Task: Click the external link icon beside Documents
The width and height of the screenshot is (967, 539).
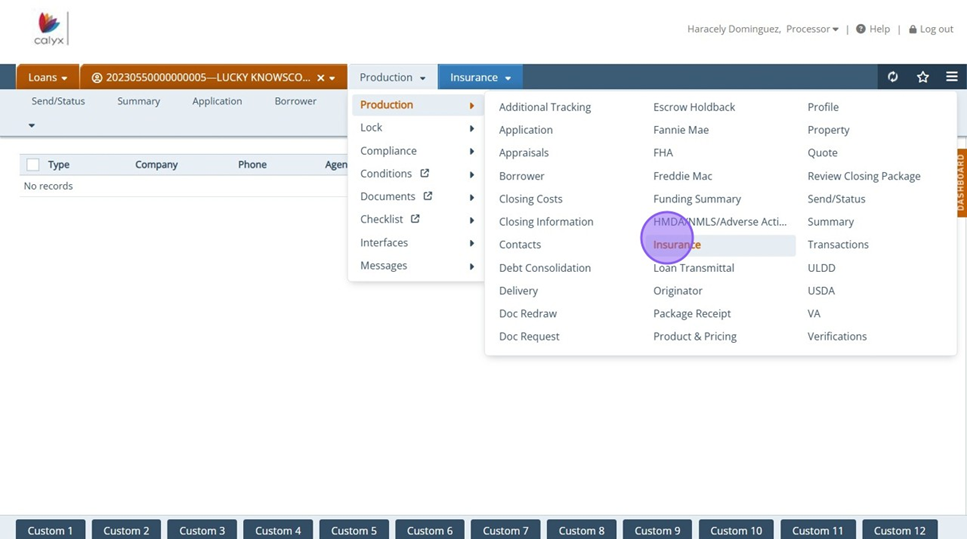Action: click(428, 197)
